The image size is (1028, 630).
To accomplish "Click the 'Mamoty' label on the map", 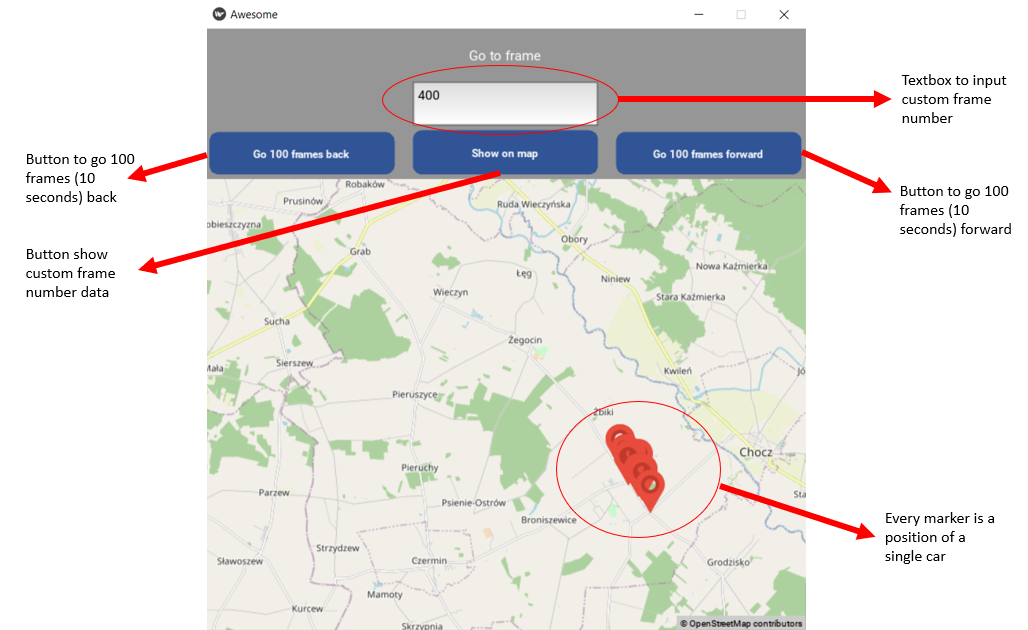I will tap(385, 595).
